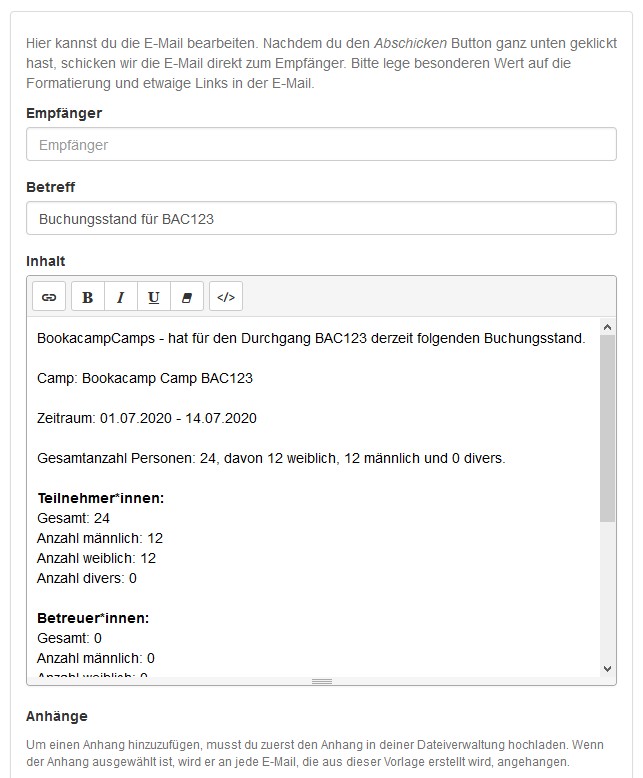Open the HTML code view
The width and height of the screenshot is (643, 778).
point(226,297)
